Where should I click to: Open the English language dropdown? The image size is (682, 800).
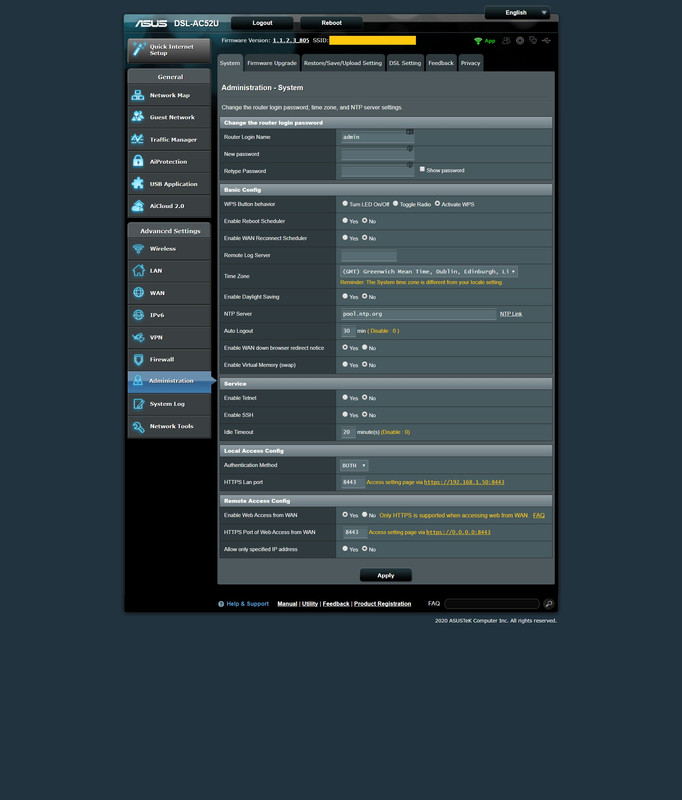(x=517, y=12)
